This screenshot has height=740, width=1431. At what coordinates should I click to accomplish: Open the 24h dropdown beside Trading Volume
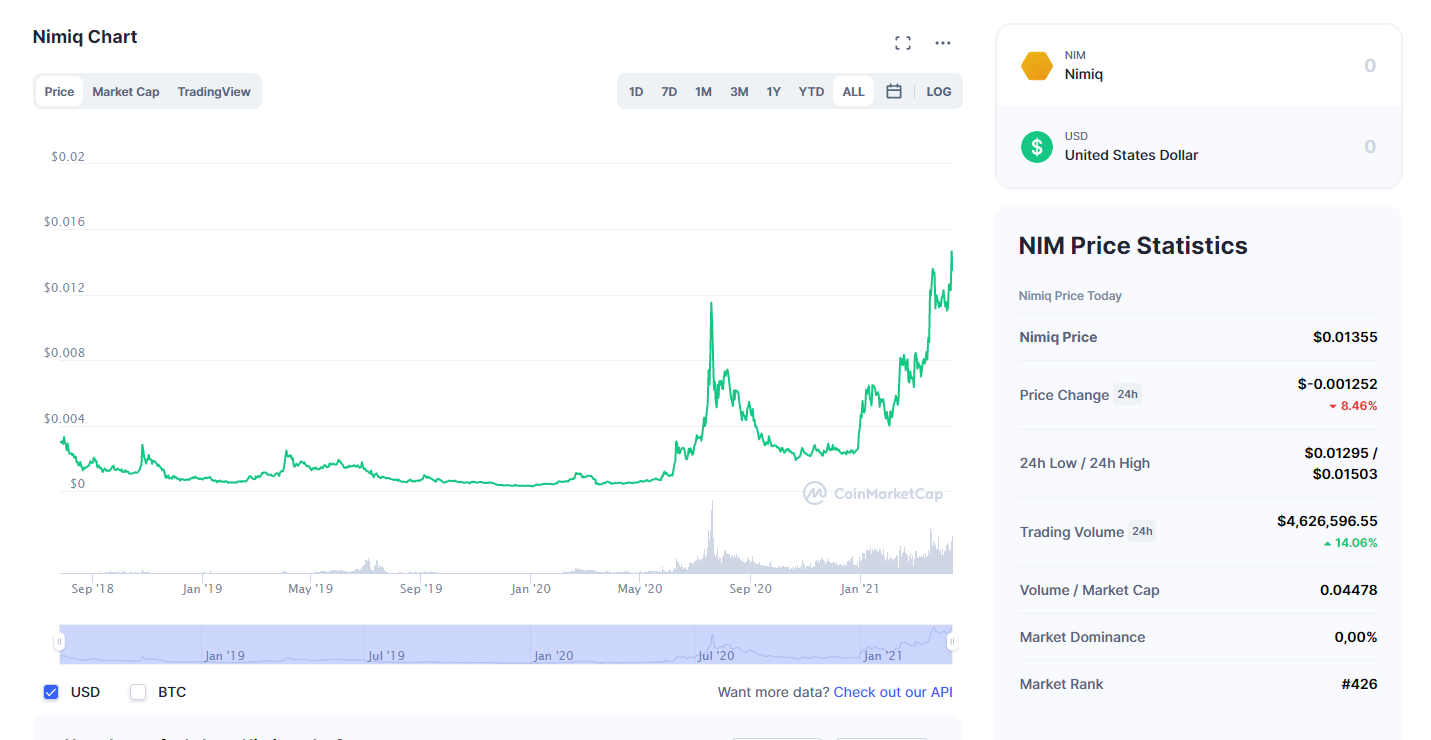[x=1142, y=531]
